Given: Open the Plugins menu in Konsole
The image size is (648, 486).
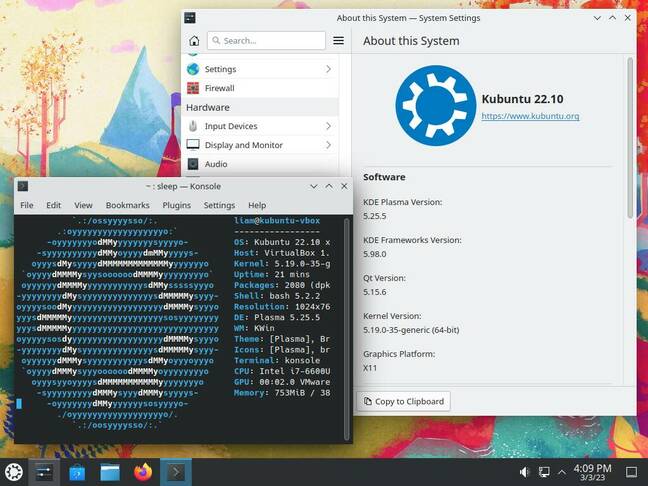Looking at the screenshot, I should coord(176,205).
